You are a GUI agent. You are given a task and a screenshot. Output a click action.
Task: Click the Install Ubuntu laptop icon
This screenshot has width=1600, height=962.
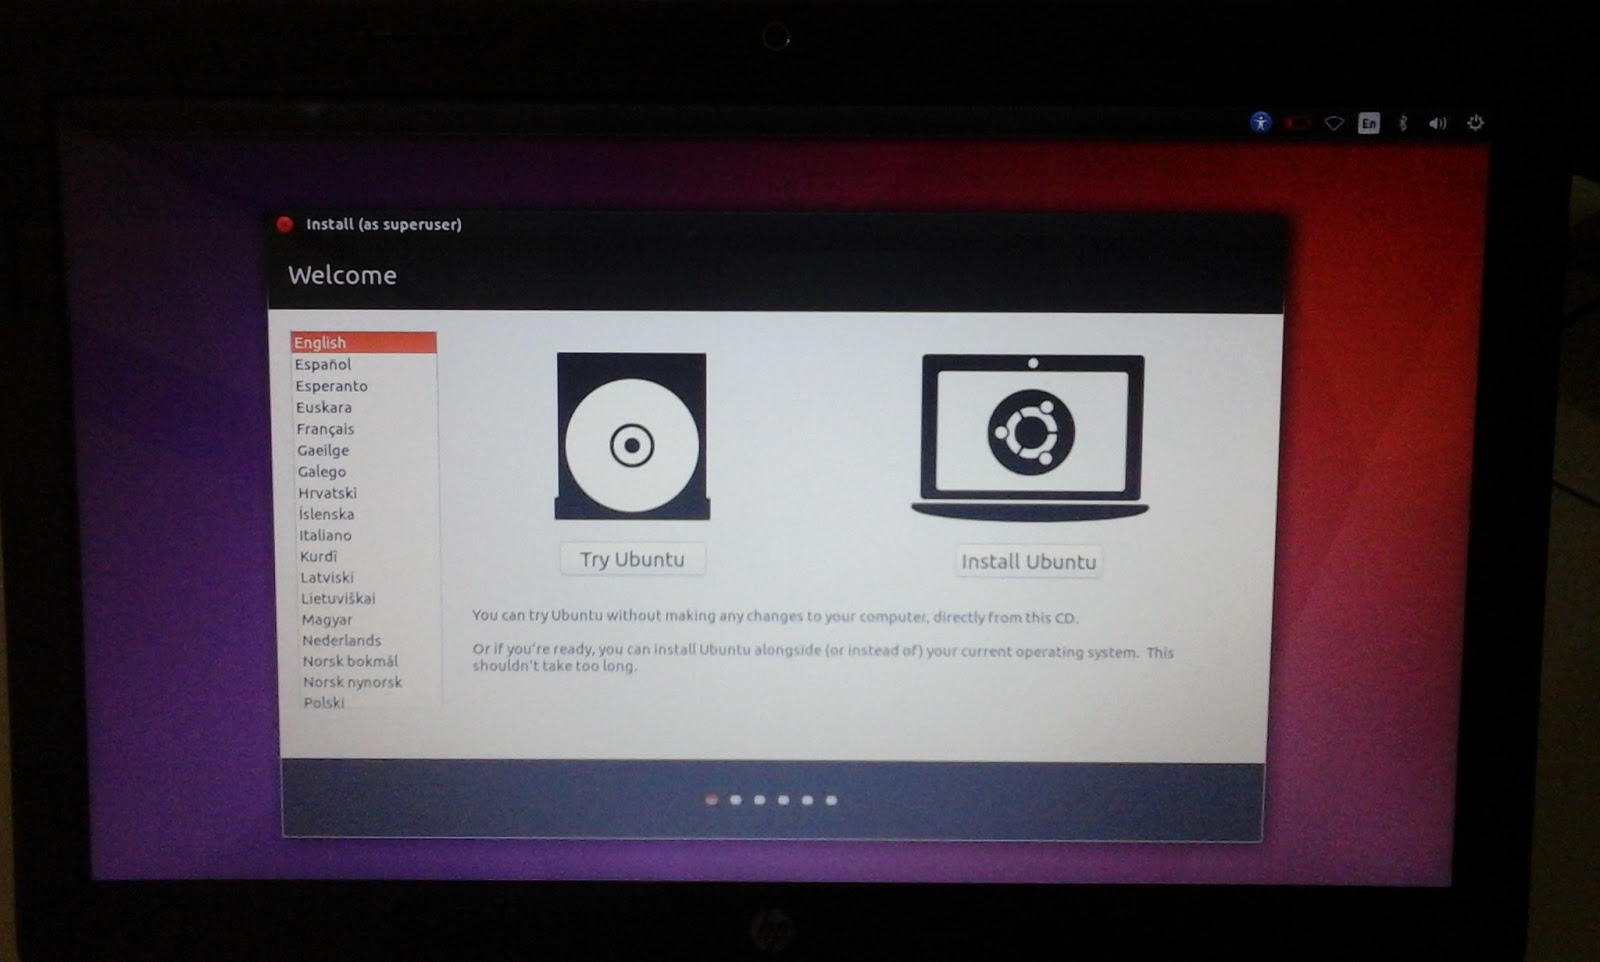pyautogui.click(x=1035, y=432)
